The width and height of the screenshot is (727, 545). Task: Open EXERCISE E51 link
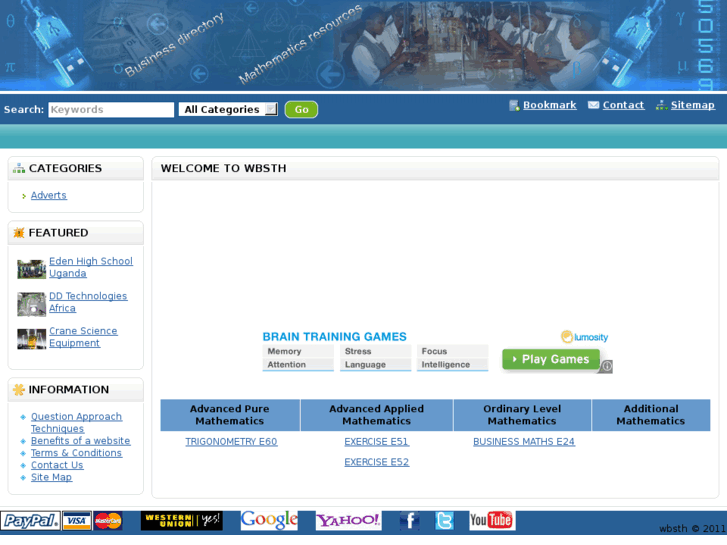[x=376, y=442]
